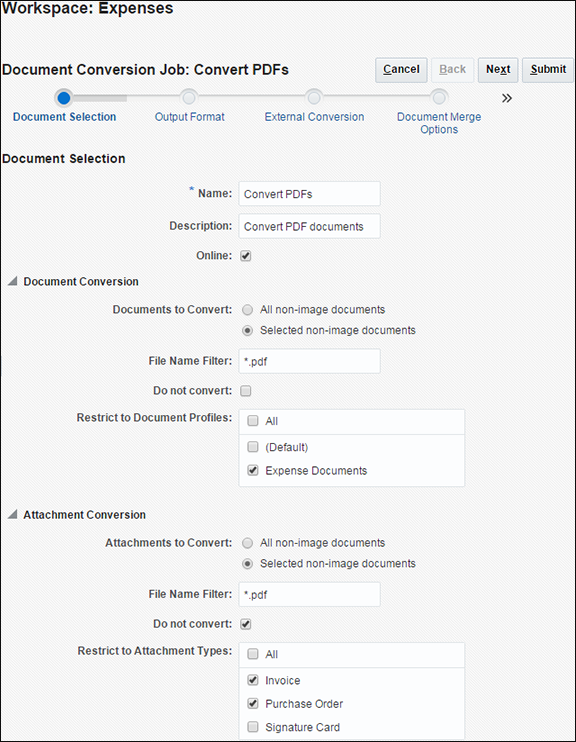576x742 pixels.
Task: Select All non-image documents for Documents to Convert
Action: click(x=248, y=310)
